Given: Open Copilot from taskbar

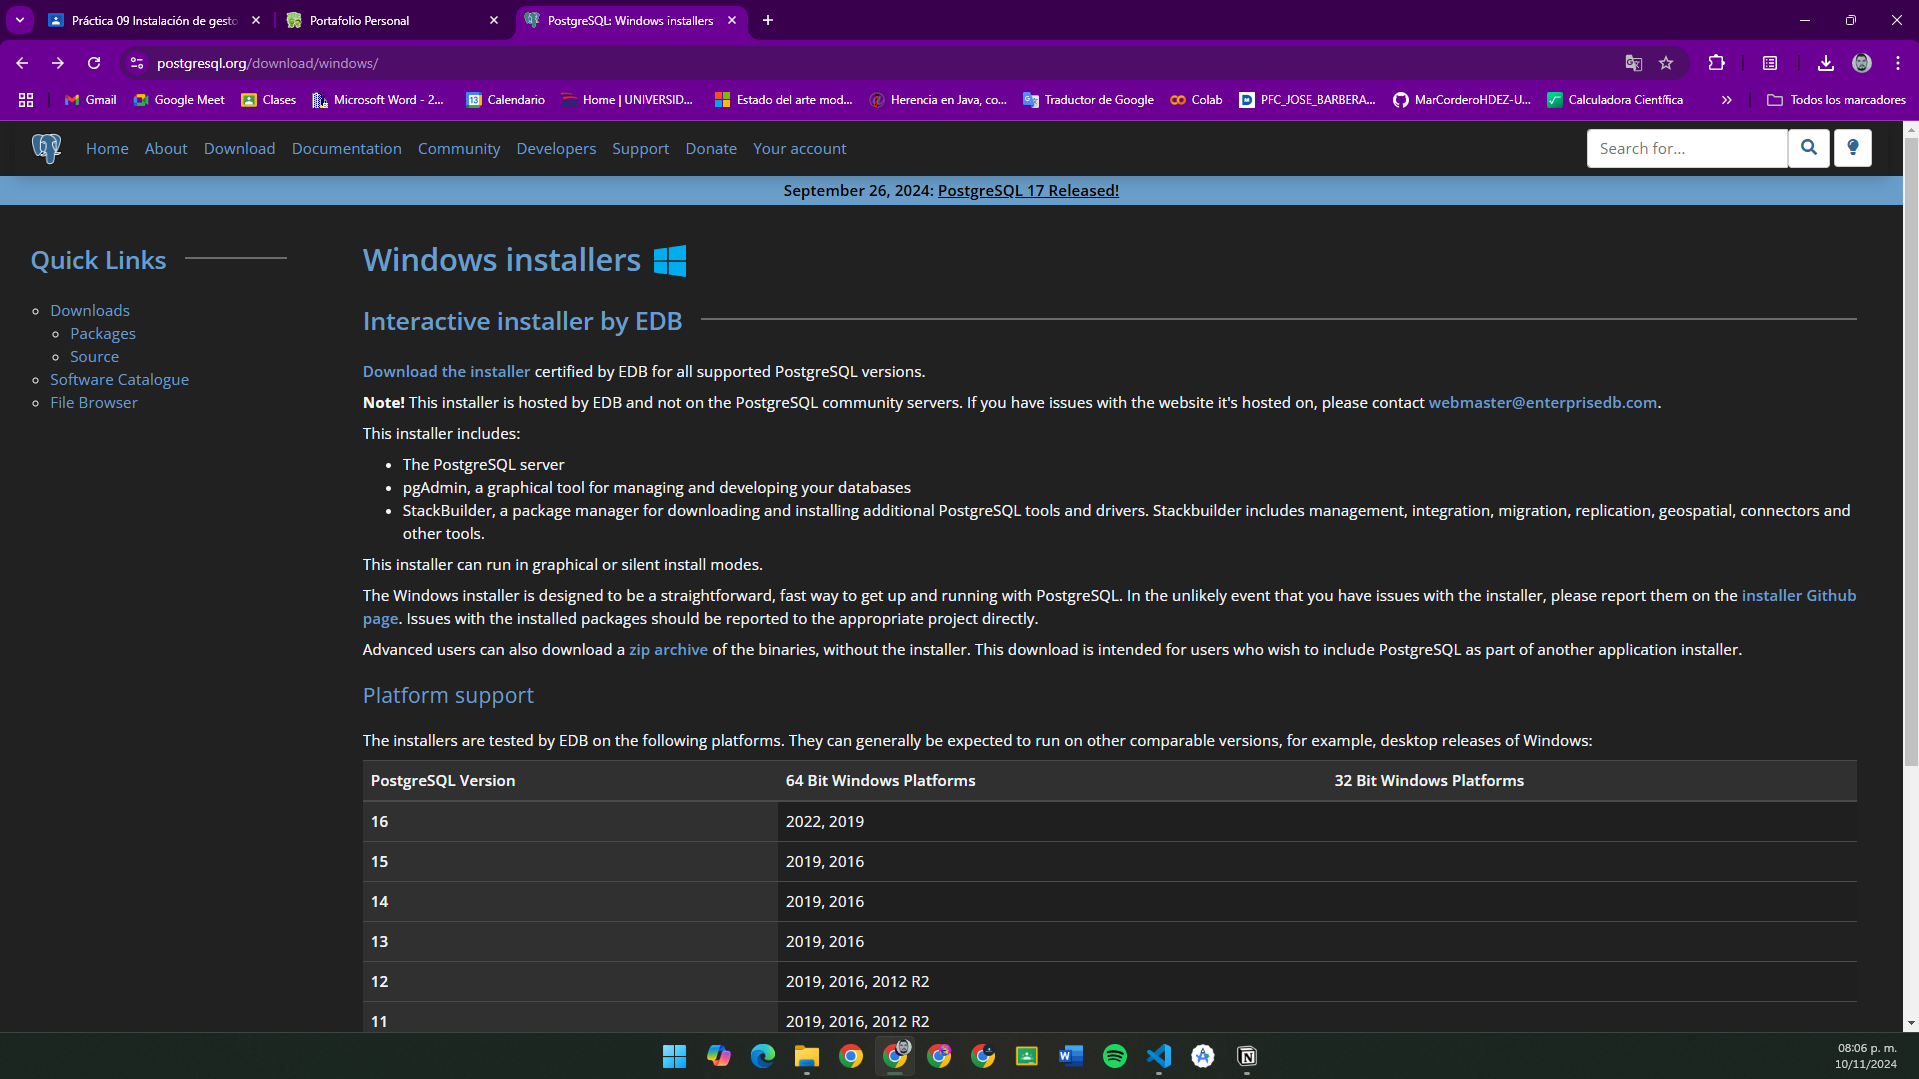Looking at the screenshot, I should 718,1056.
